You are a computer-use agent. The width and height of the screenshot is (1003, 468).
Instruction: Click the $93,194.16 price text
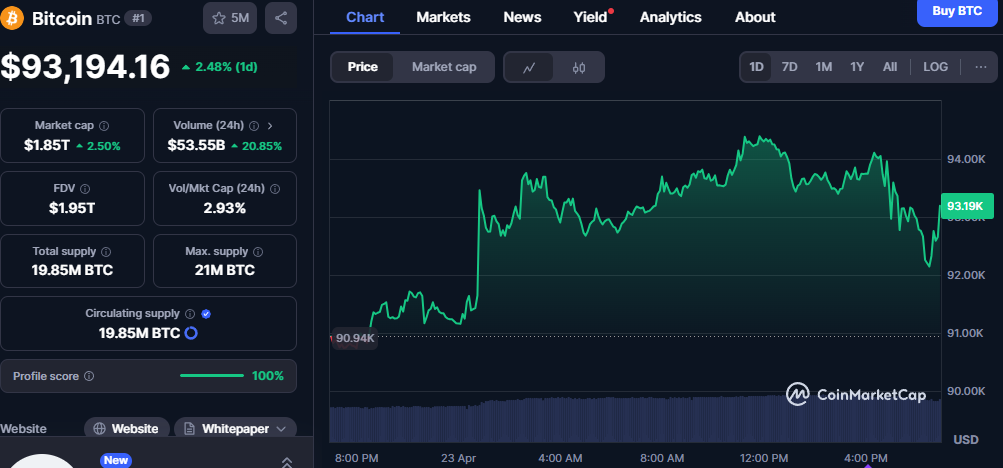tap(85, 66)
